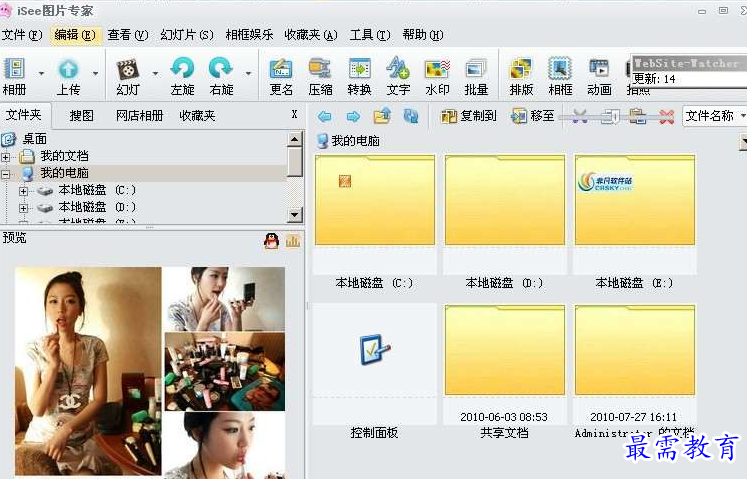This screenshot has height=479, width=747.
Task: Open histogram icon in preview panel
Action: point(293,241)
